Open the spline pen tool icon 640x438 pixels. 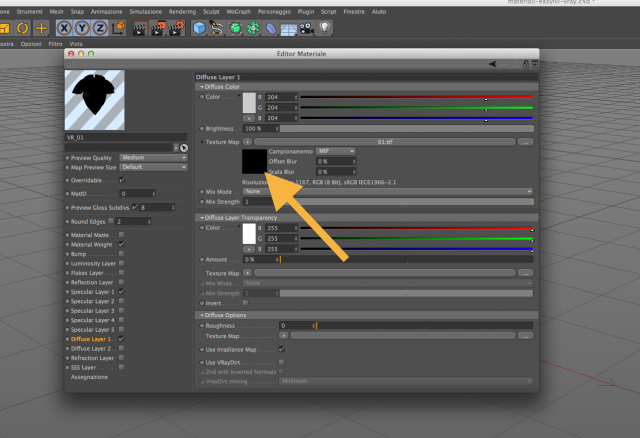[x=217, y=28]
